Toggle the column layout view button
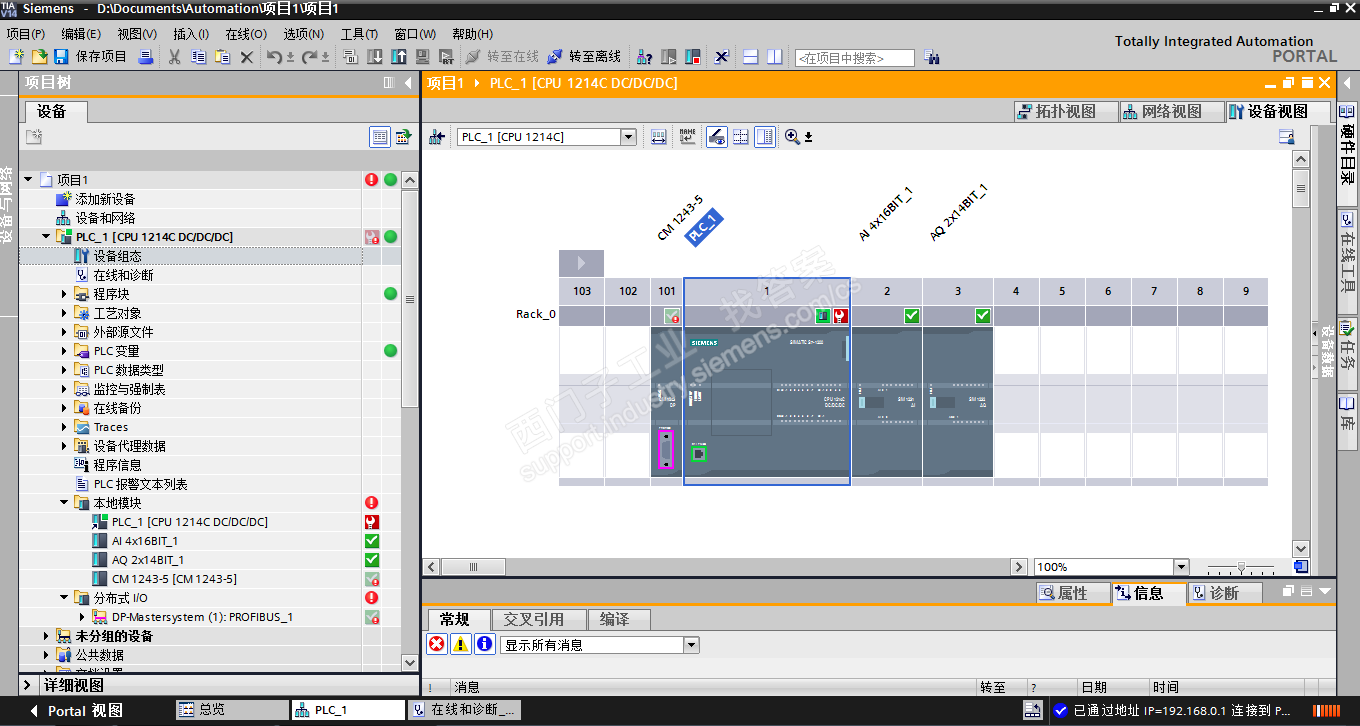This screenshot has width=1360, height=726. click(x=765, y=137)
